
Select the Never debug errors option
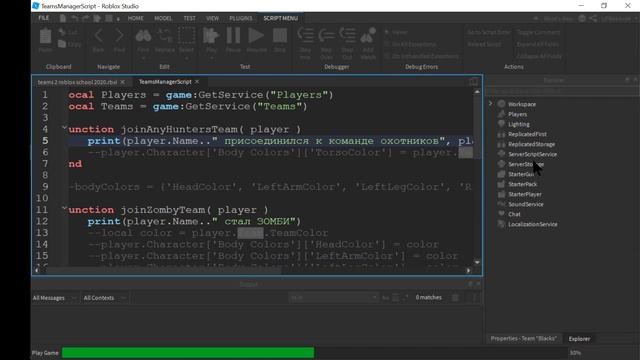396,32
